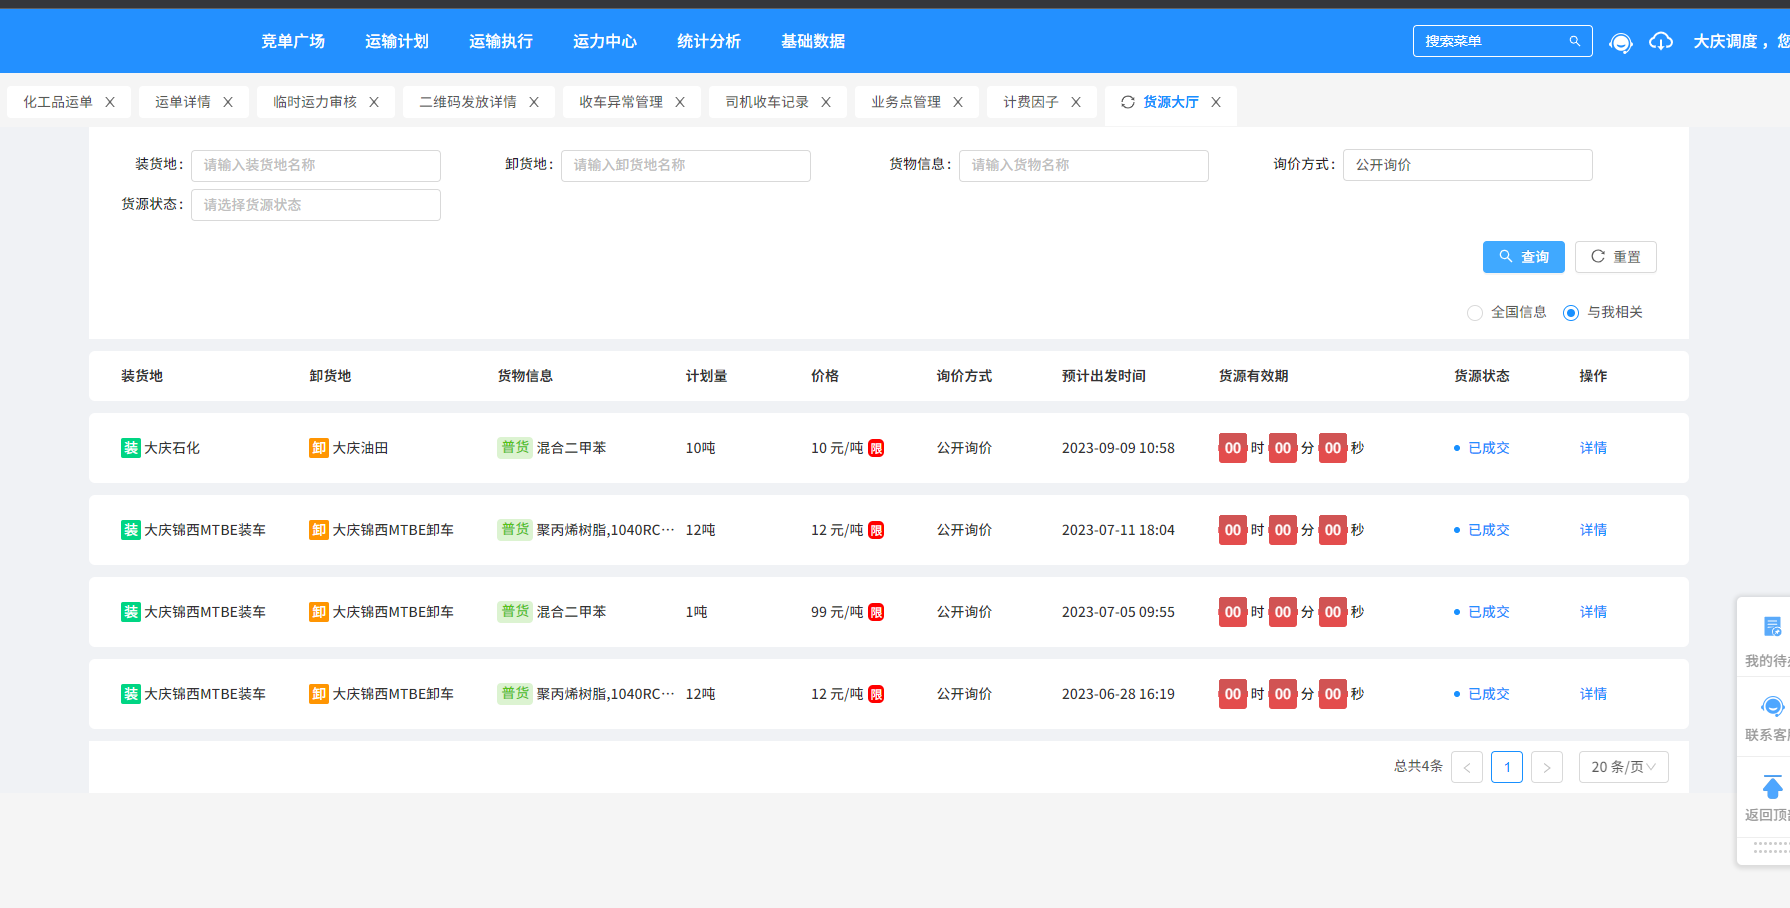Click page number 1 in pagination
Viewport: 1790px width, 908px height.
tap(1507, 767)
